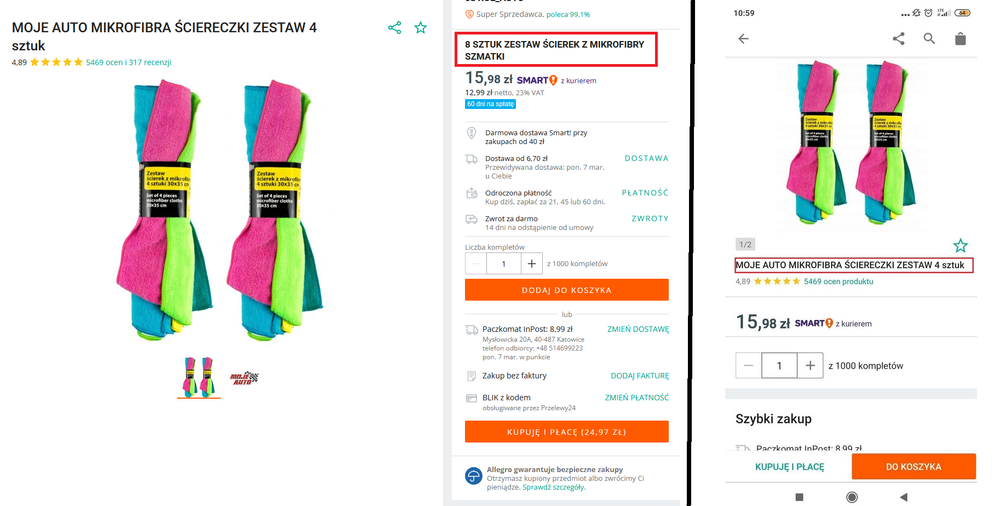The image size is (999, 506).
Task: Increase desktop quantity with the plus button
Action: [x=532, y=264]
